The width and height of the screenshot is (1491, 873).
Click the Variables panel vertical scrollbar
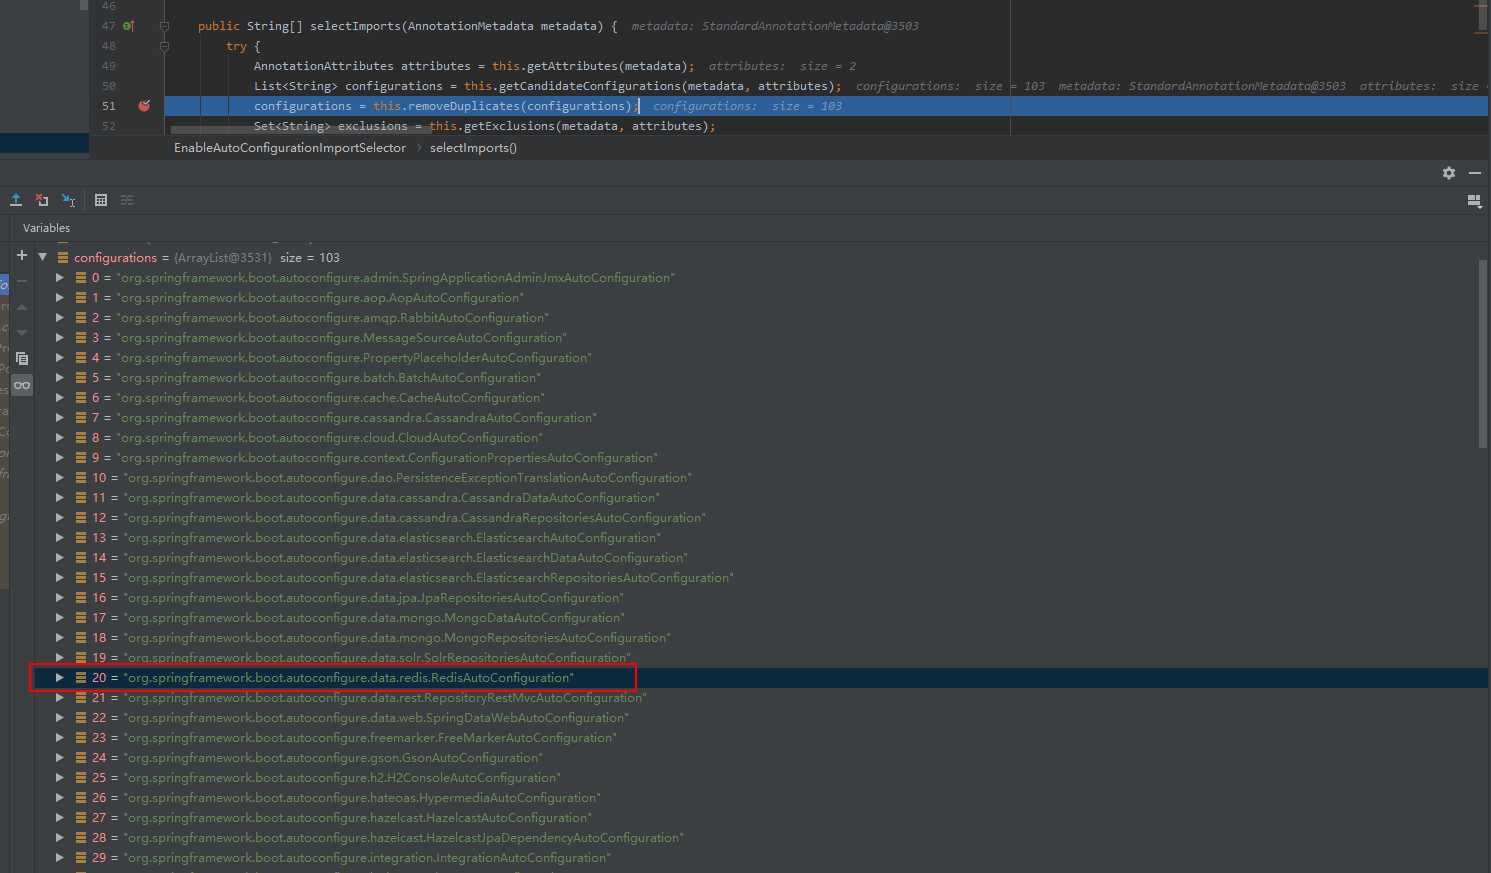(x=1482, y=354)
